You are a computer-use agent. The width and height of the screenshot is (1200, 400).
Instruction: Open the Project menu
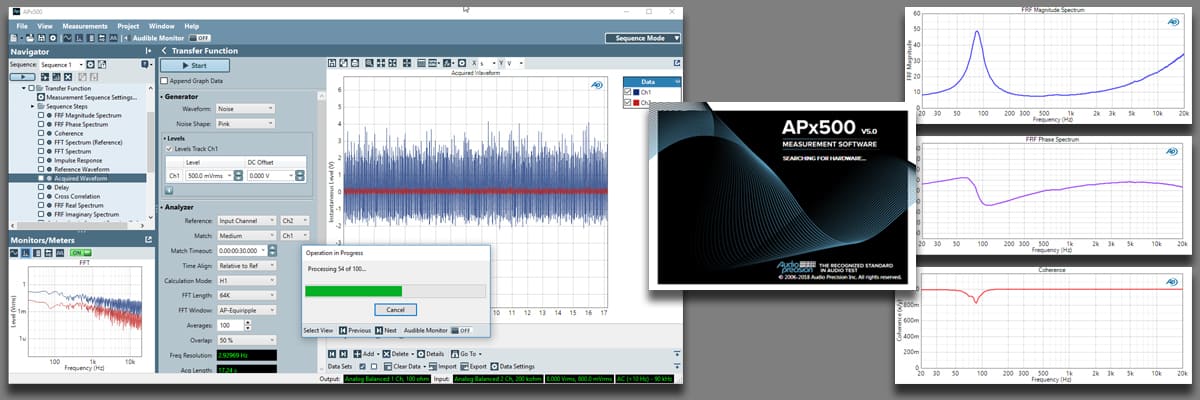point(128,25)
